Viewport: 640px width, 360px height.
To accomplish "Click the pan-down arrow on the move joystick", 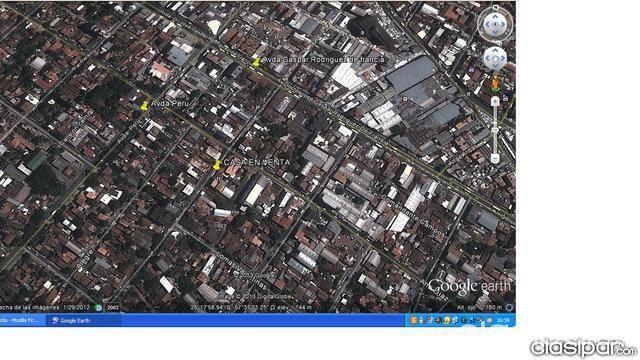I will 495,66.
